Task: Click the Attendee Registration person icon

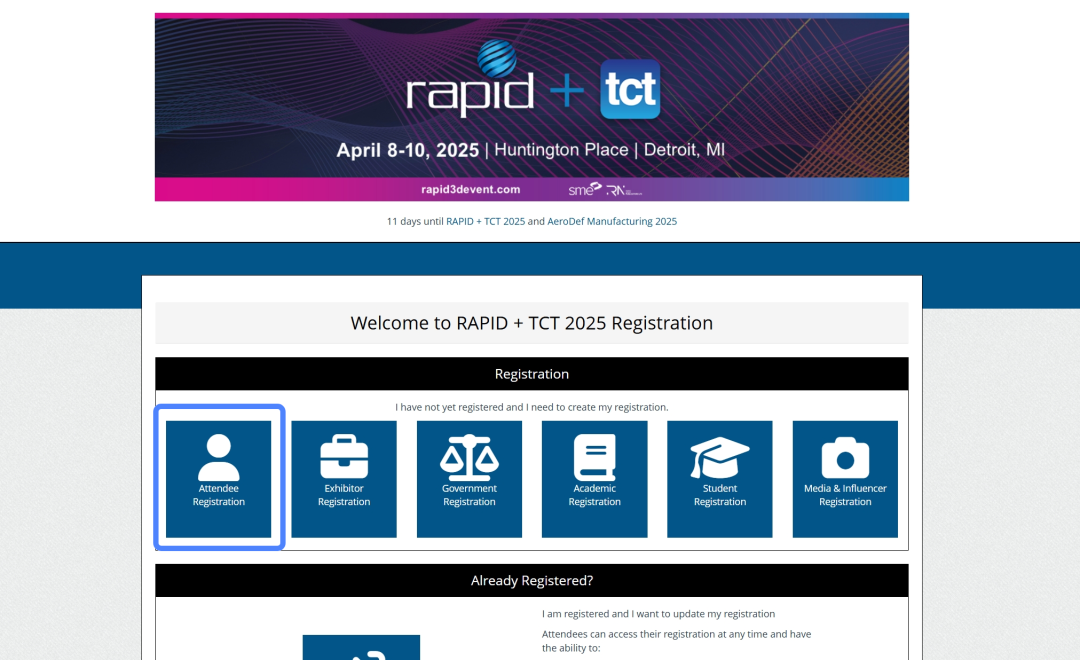Action: point(218,457)
